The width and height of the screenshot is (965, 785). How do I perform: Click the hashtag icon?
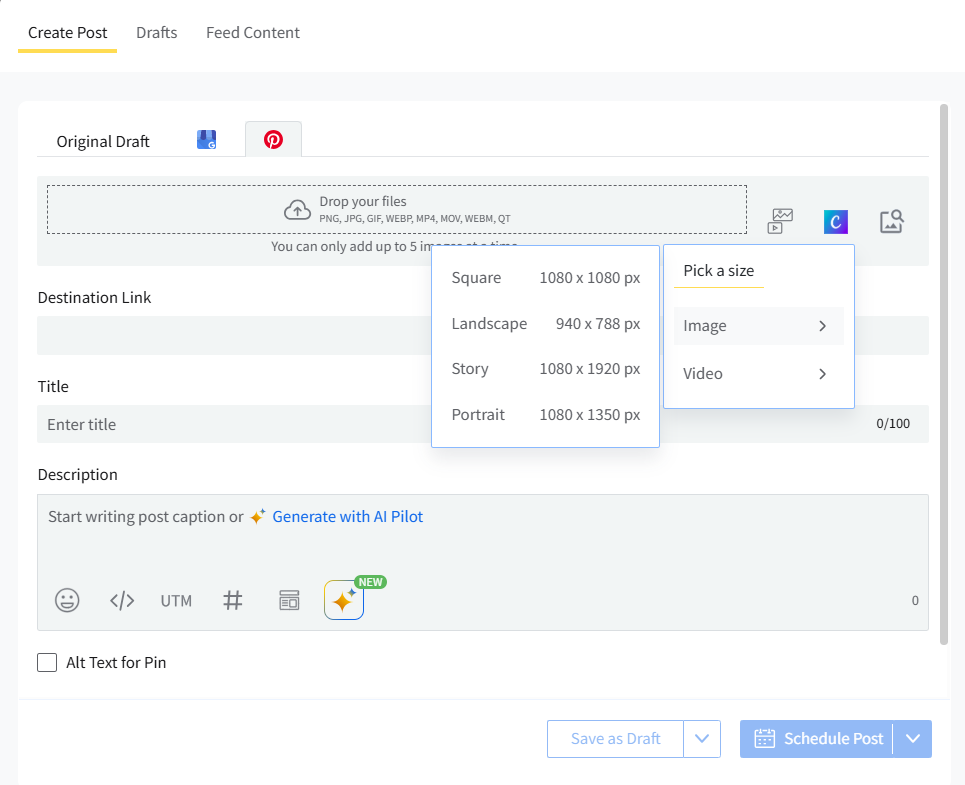(233, 600)
